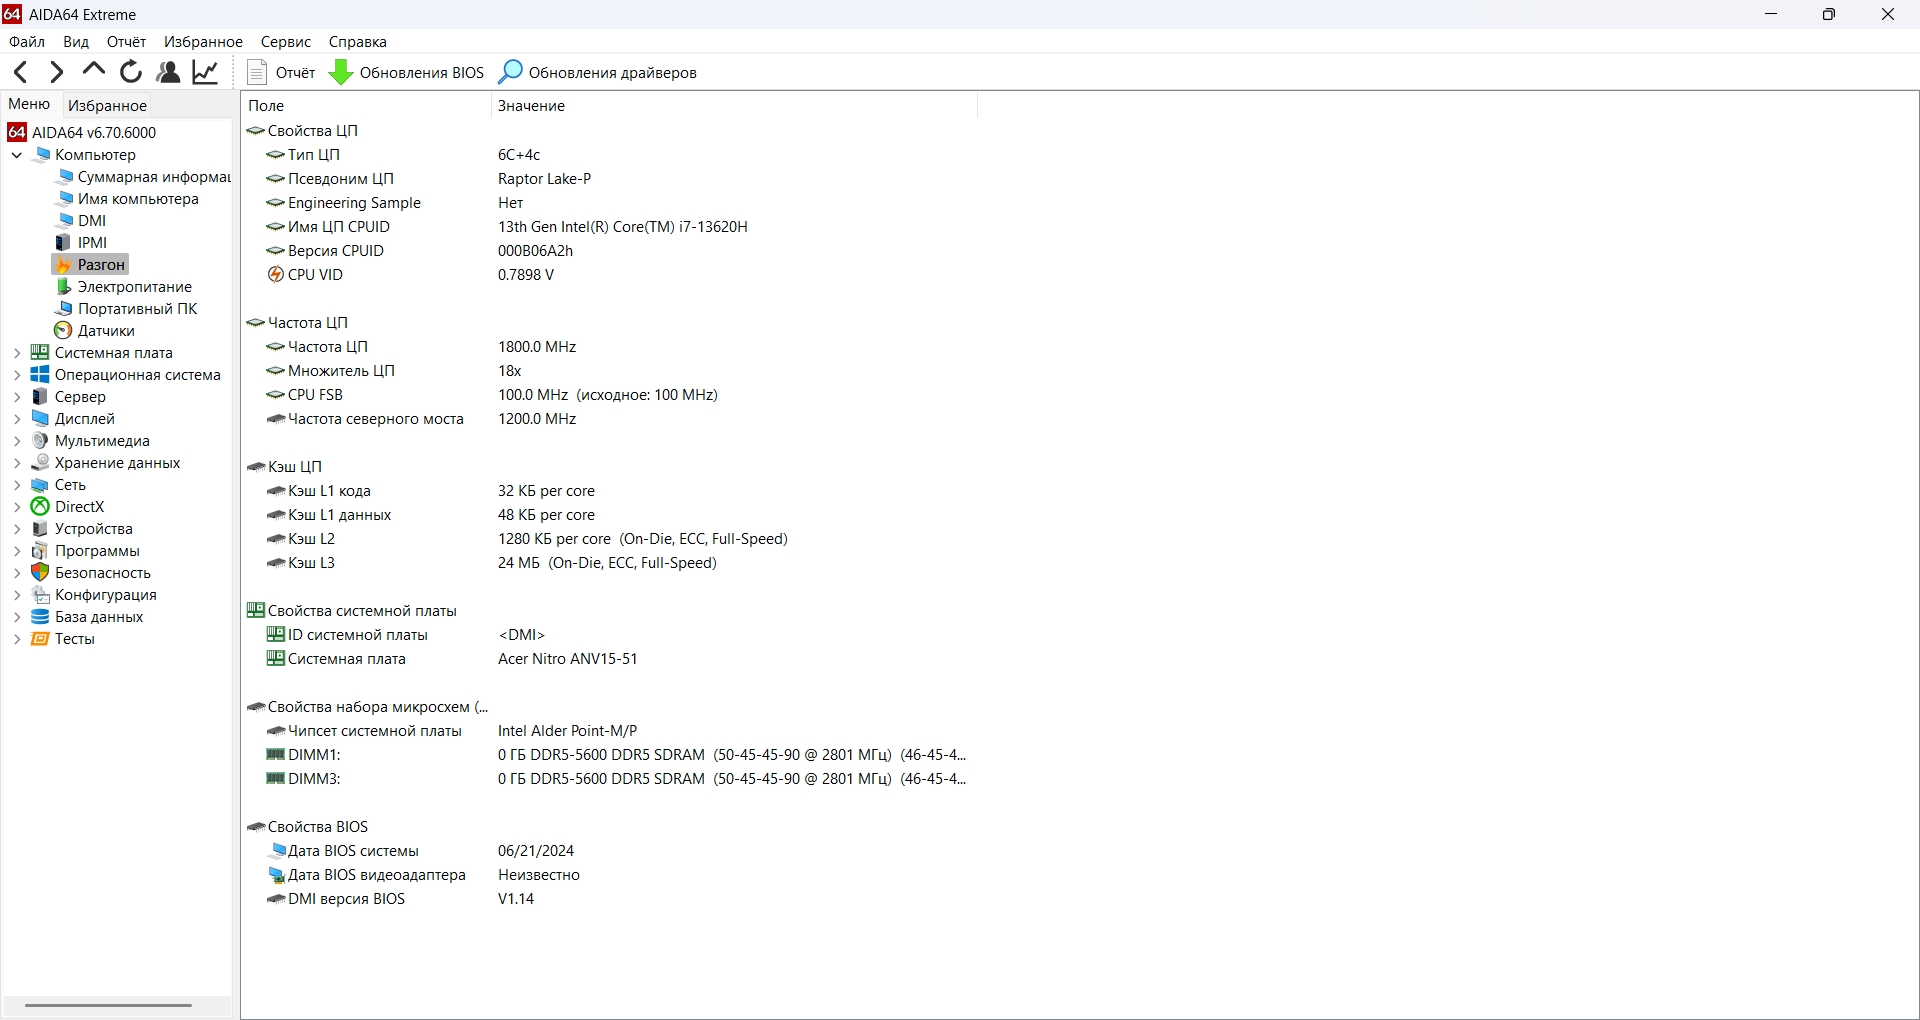Click the sidebar horizontal scrollbar
Screen dimensions: 1920x1020
coord(108,1005)
